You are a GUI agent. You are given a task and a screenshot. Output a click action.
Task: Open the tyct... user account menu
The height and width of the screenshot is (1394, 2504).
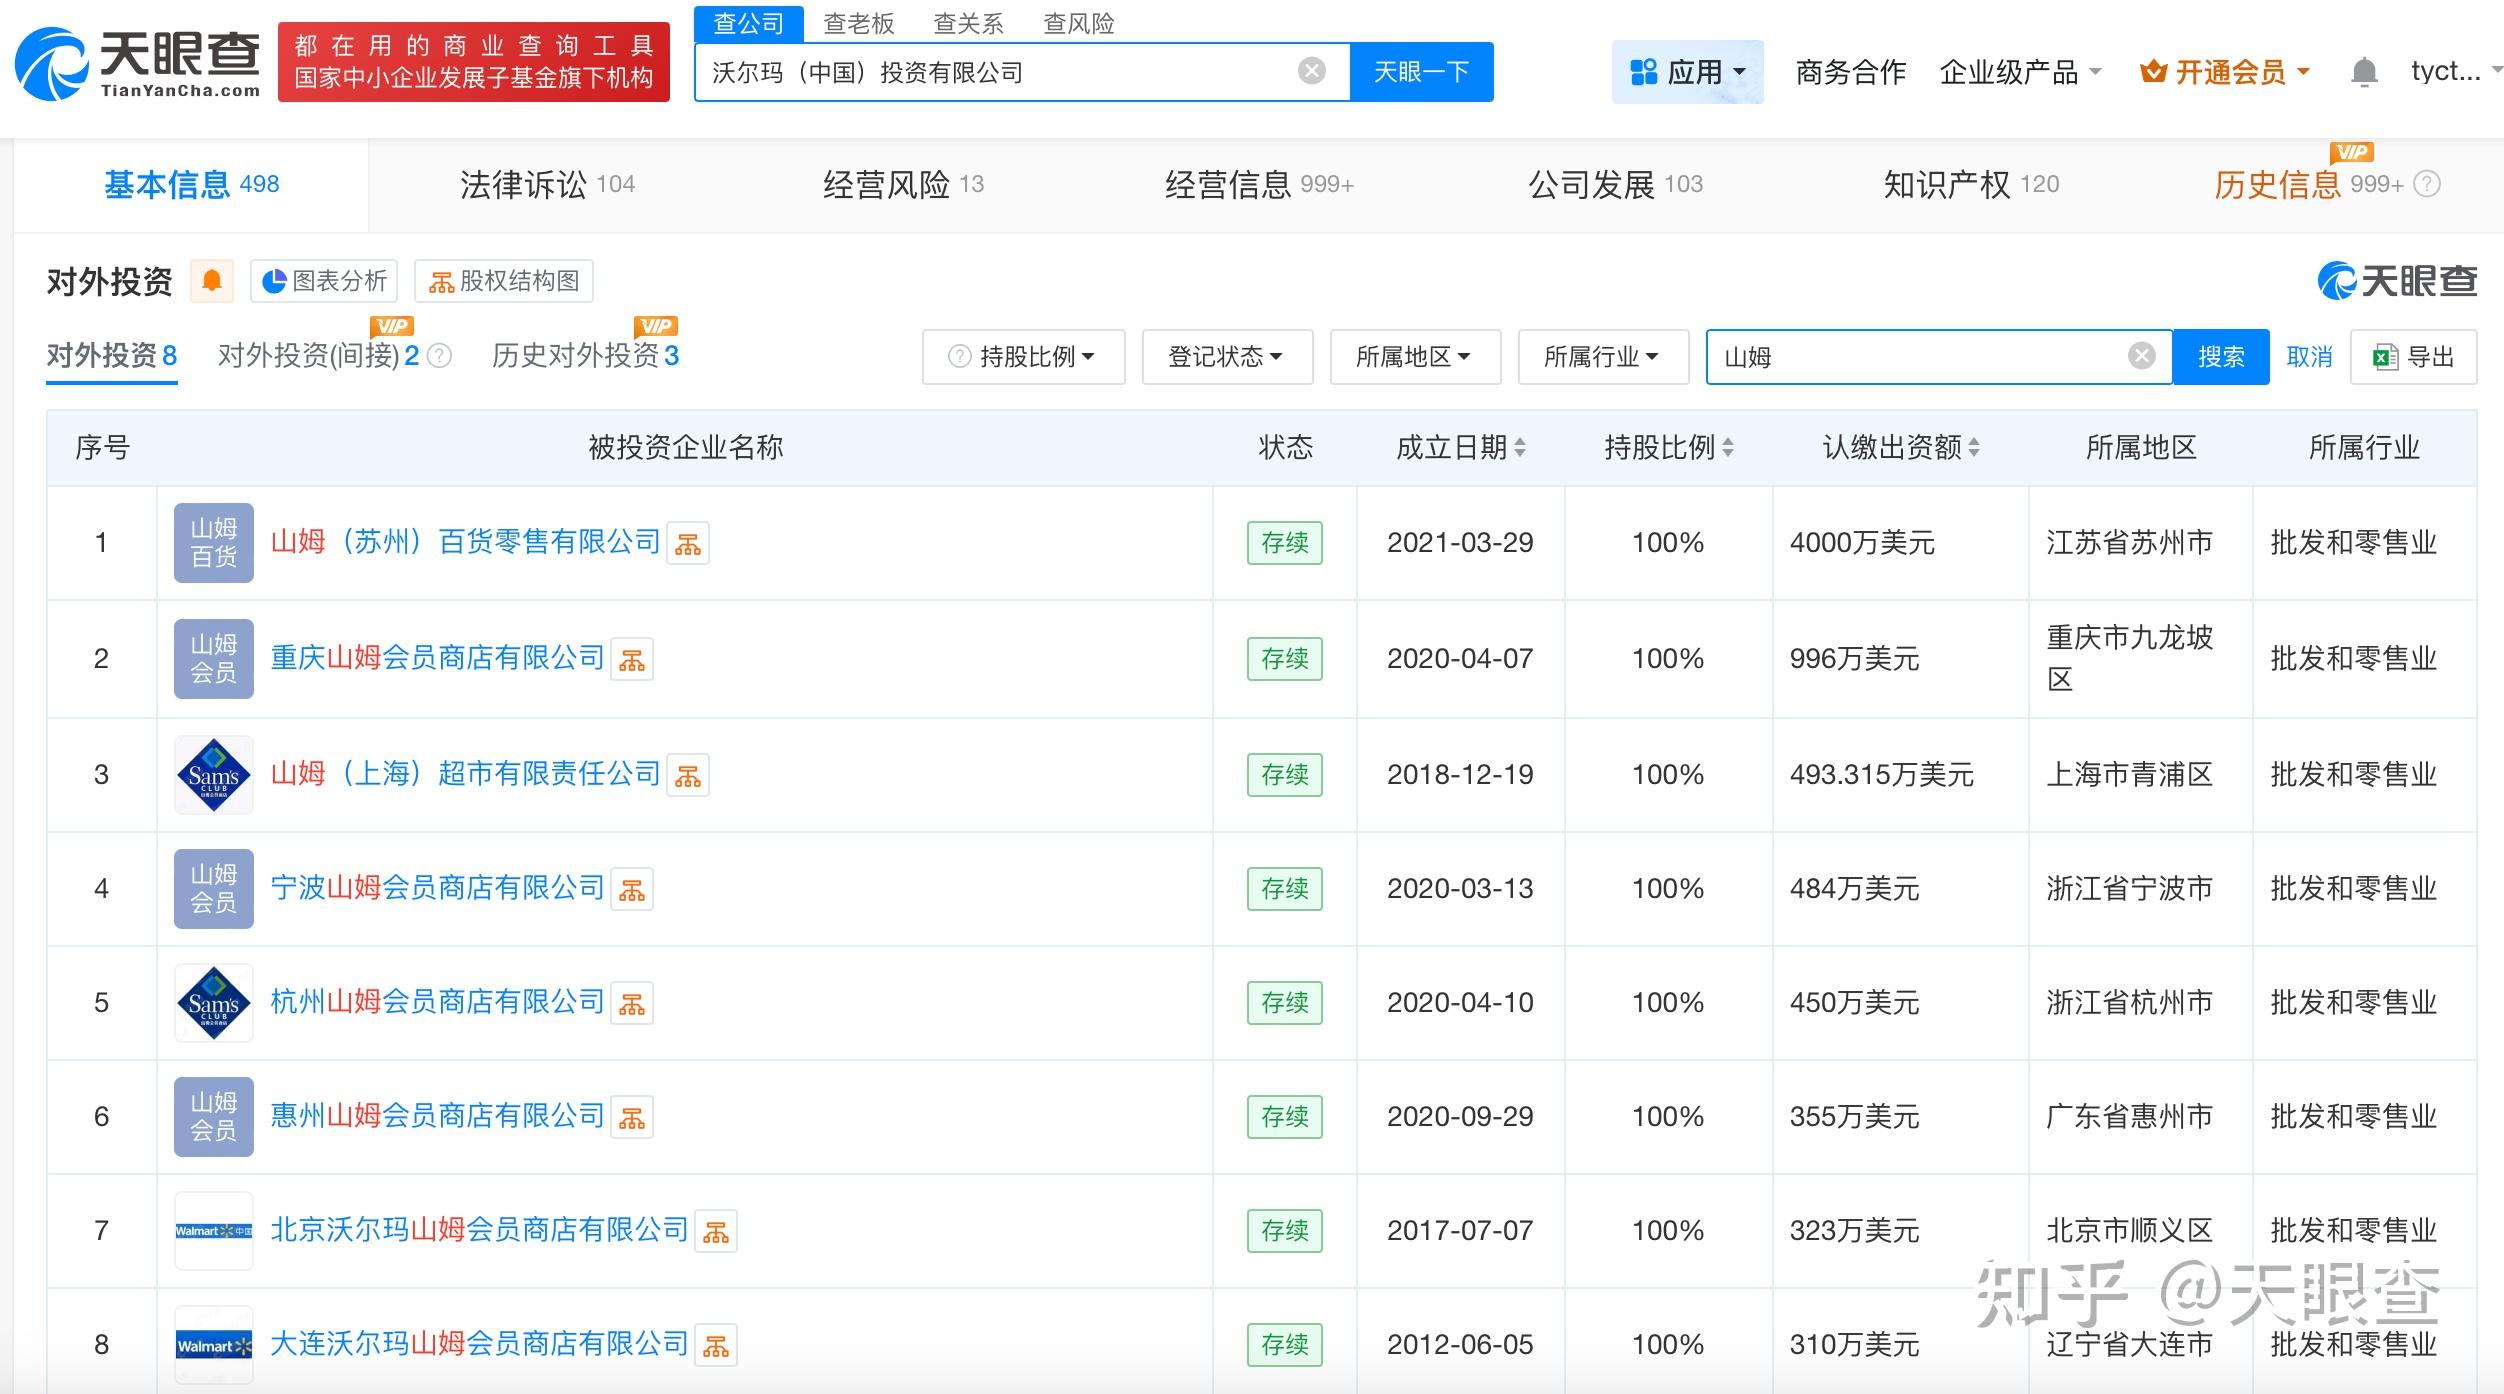click(x=2455, y=71)
